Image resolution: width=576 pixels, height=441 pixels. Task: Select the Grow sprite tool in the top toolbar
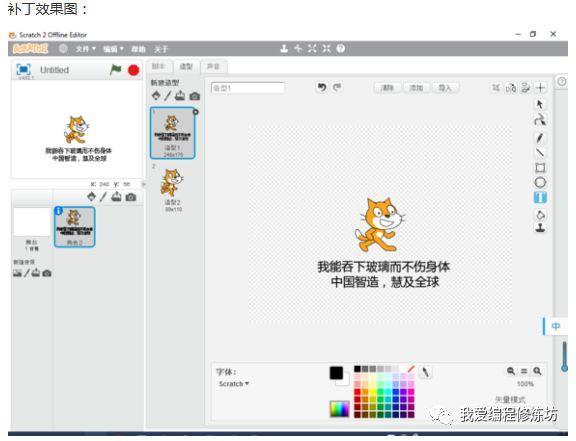tap(312, 49)
